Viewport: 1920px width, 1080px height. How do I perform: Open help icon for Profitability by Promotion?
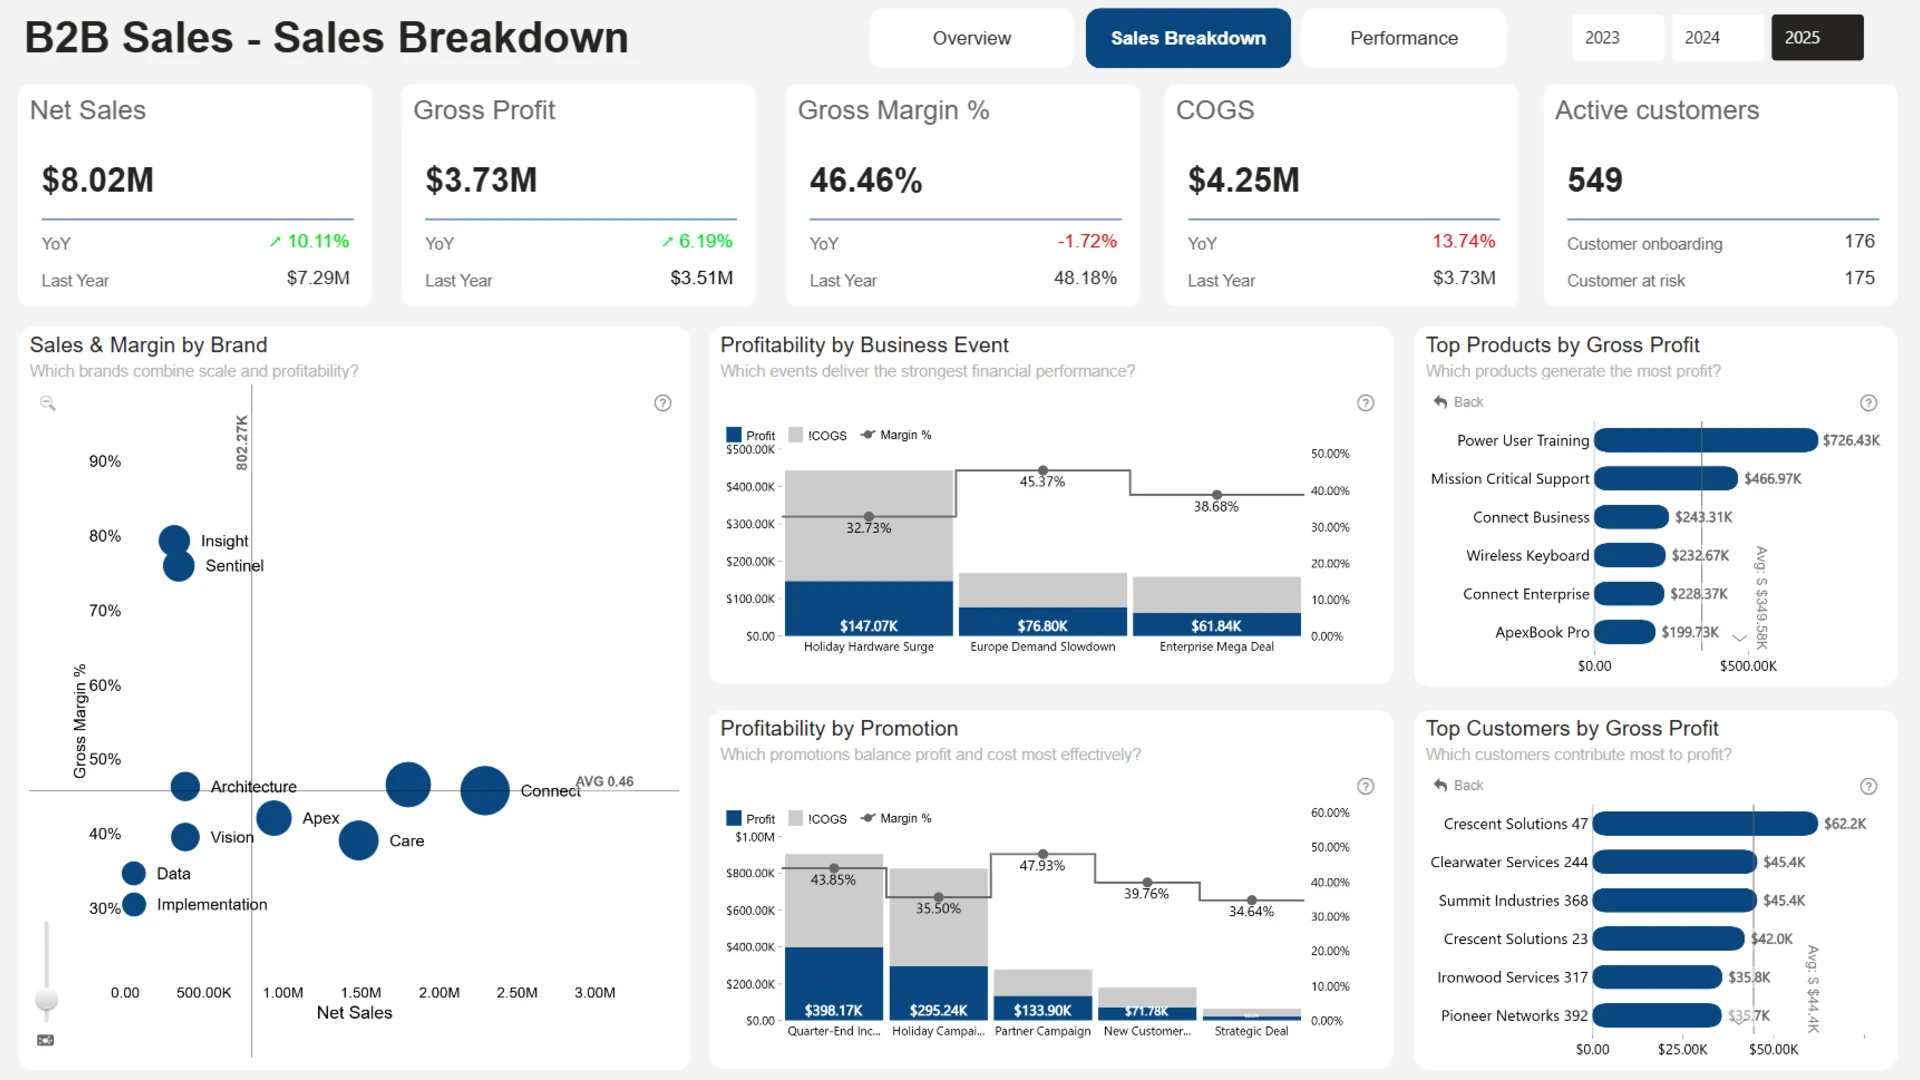pos(1366,786)
